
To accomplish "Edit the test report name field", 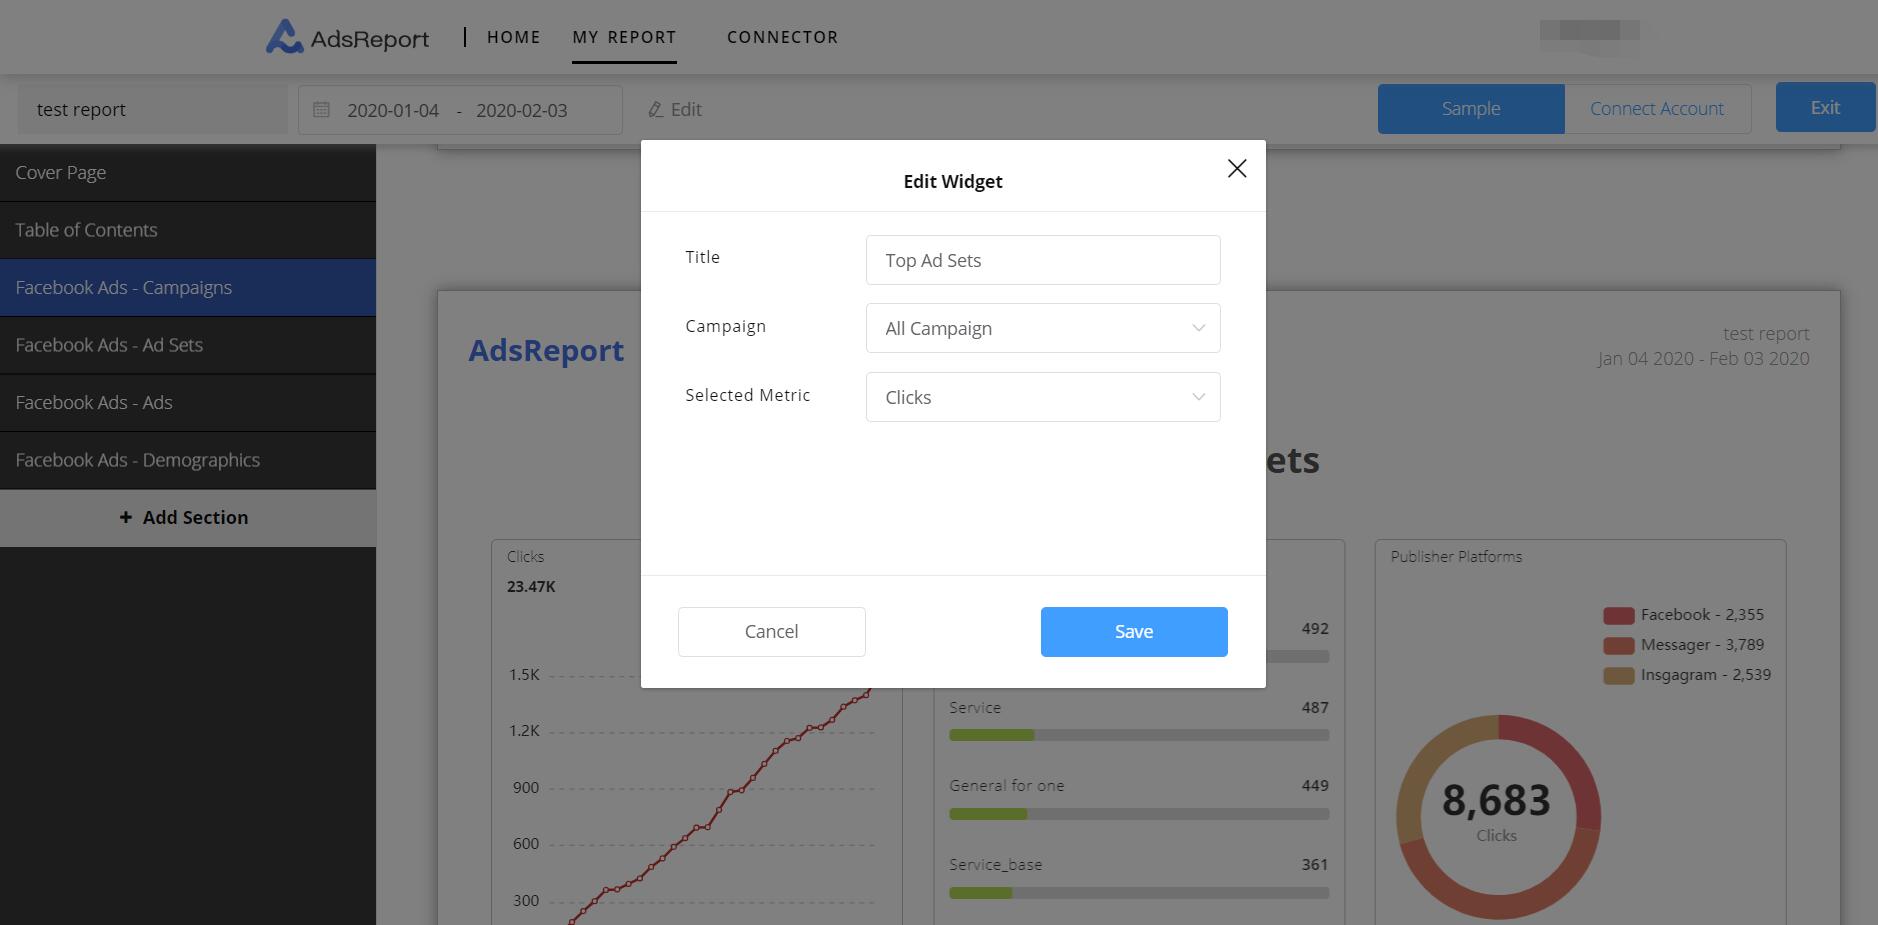I will click(152, 110).
